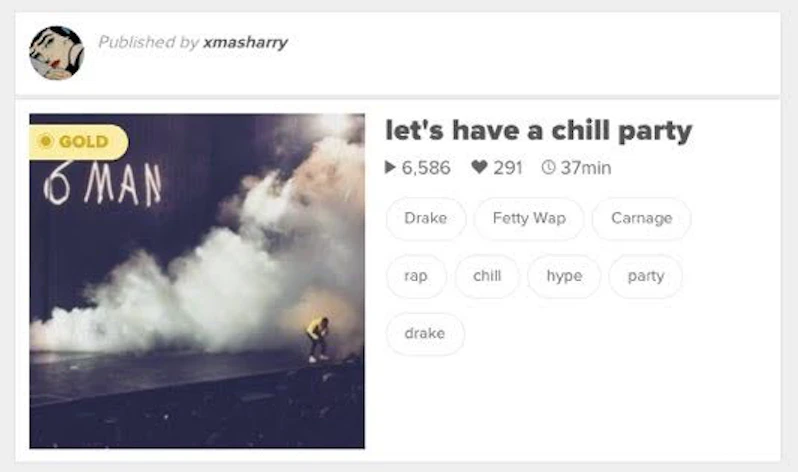Image resolution: width=798 pixels, height=472 pixels.
Task: Select the Carnage tag
Action: coord(641,218)
